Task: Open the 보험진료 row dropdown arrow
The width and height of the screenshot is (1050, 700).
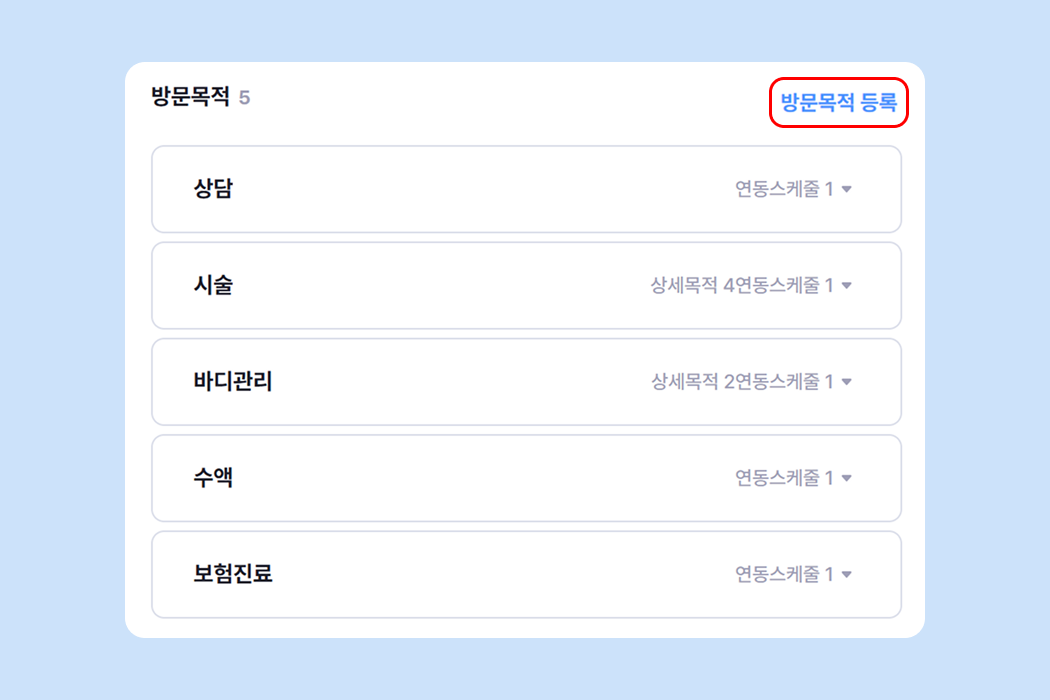Action: (x=847, y=575)
